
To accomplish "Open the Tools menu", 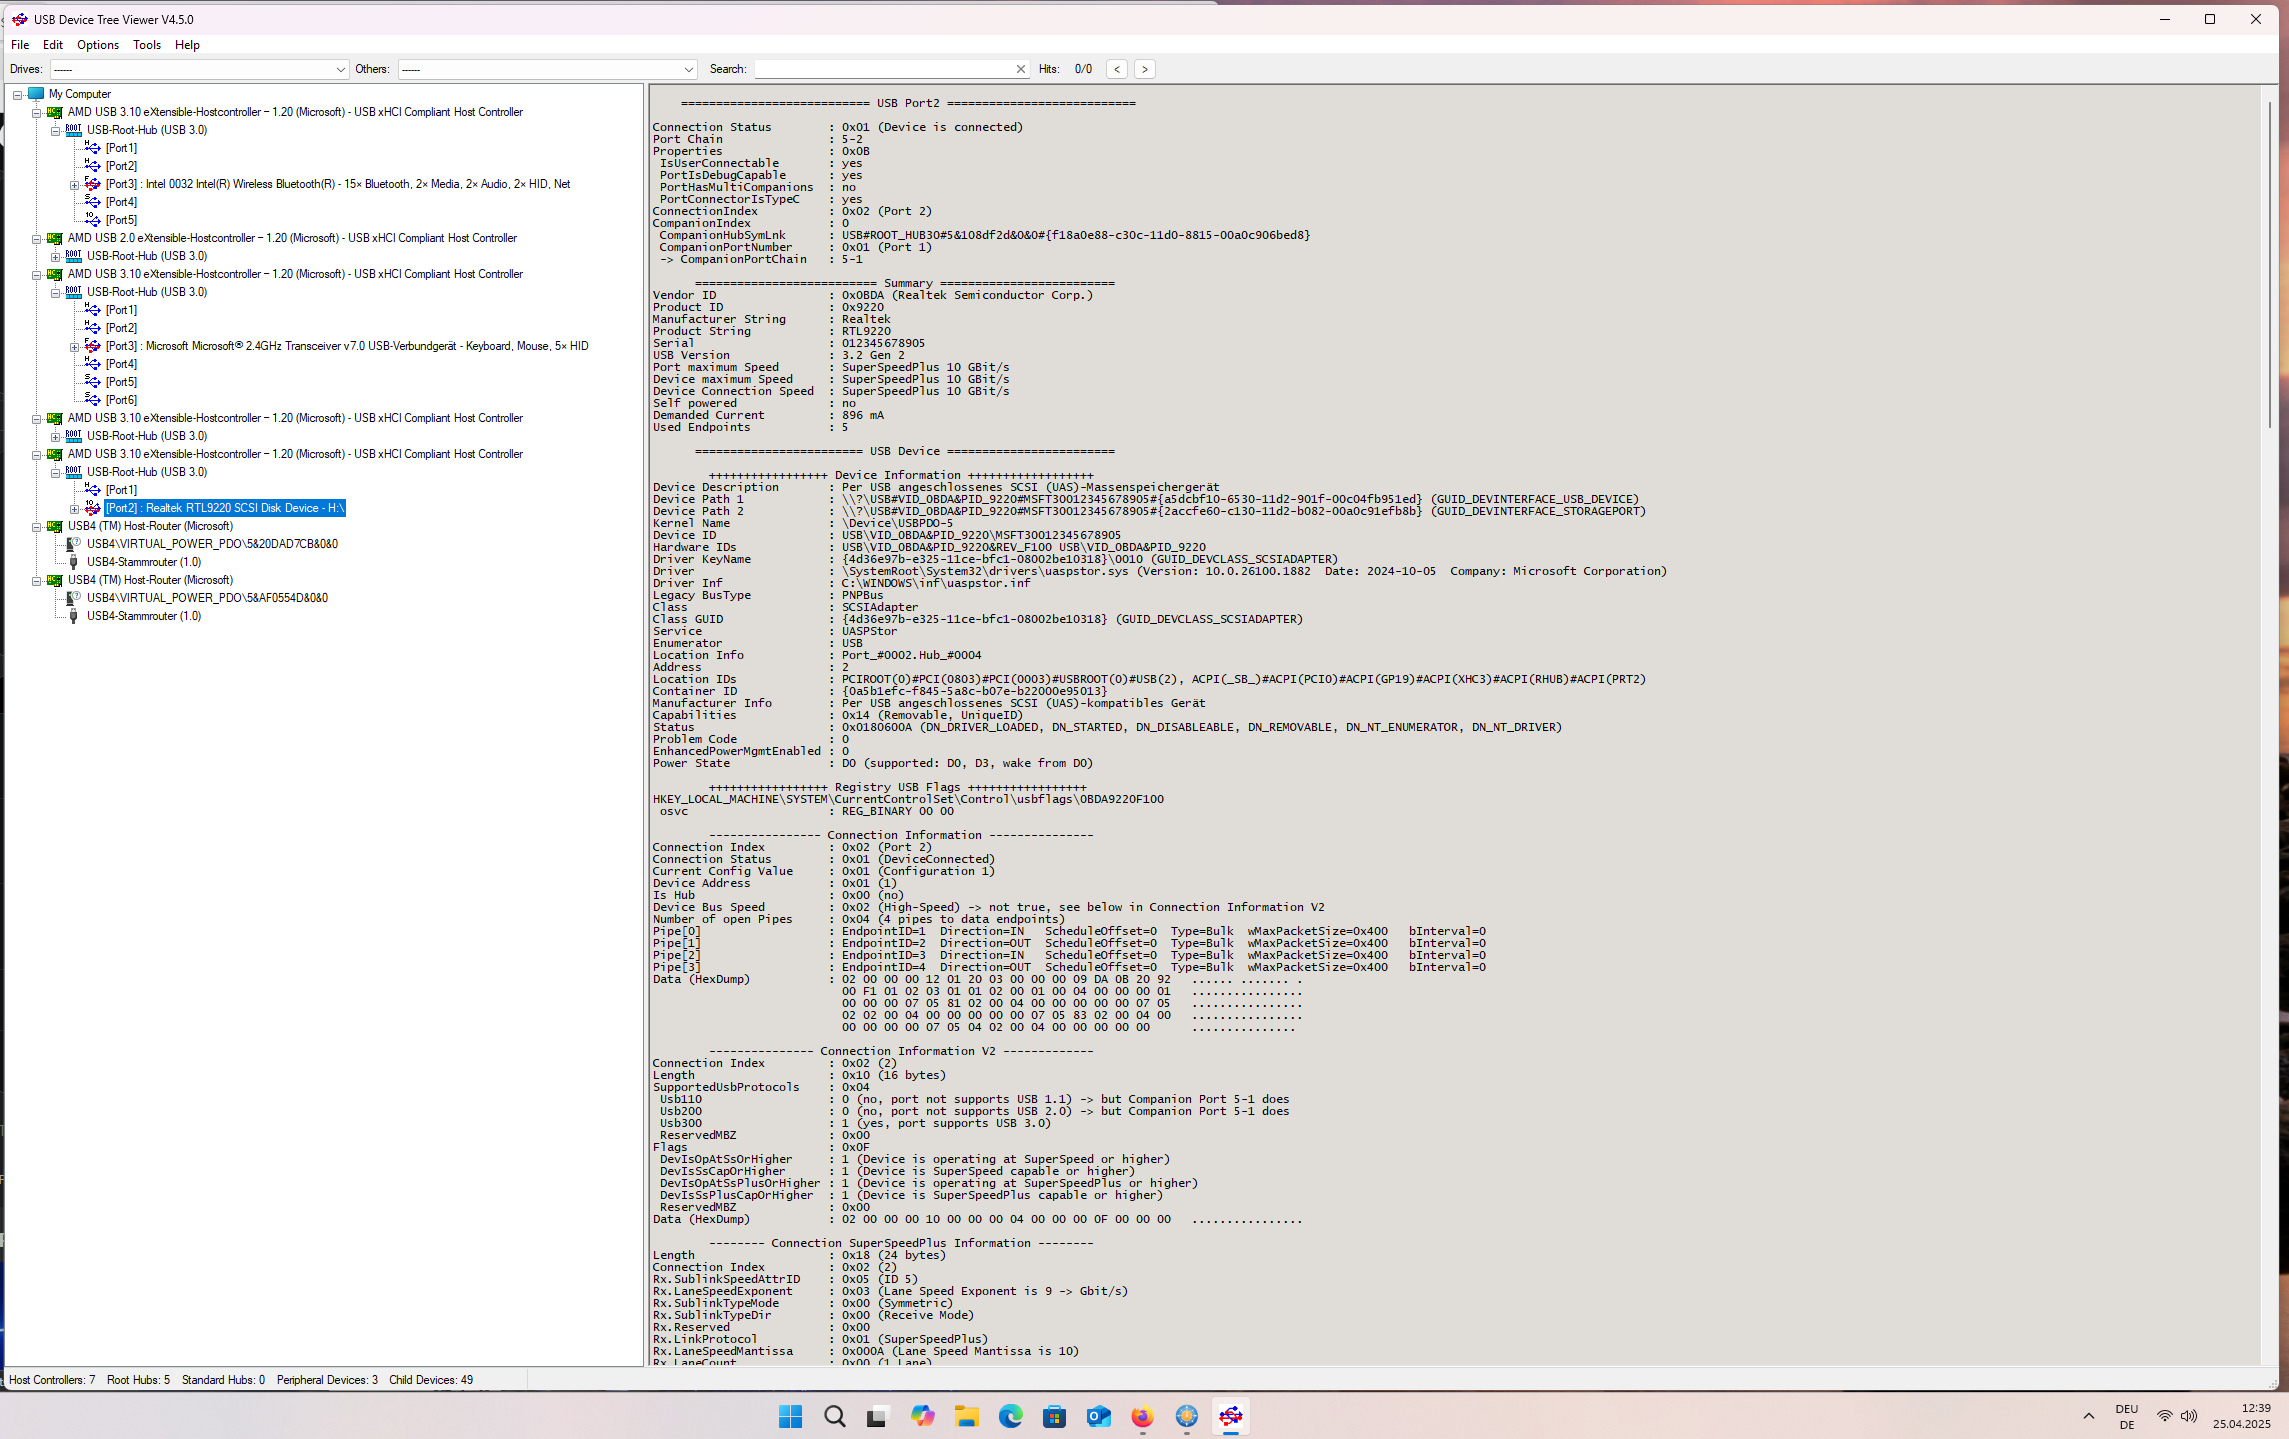I will 146,45.
